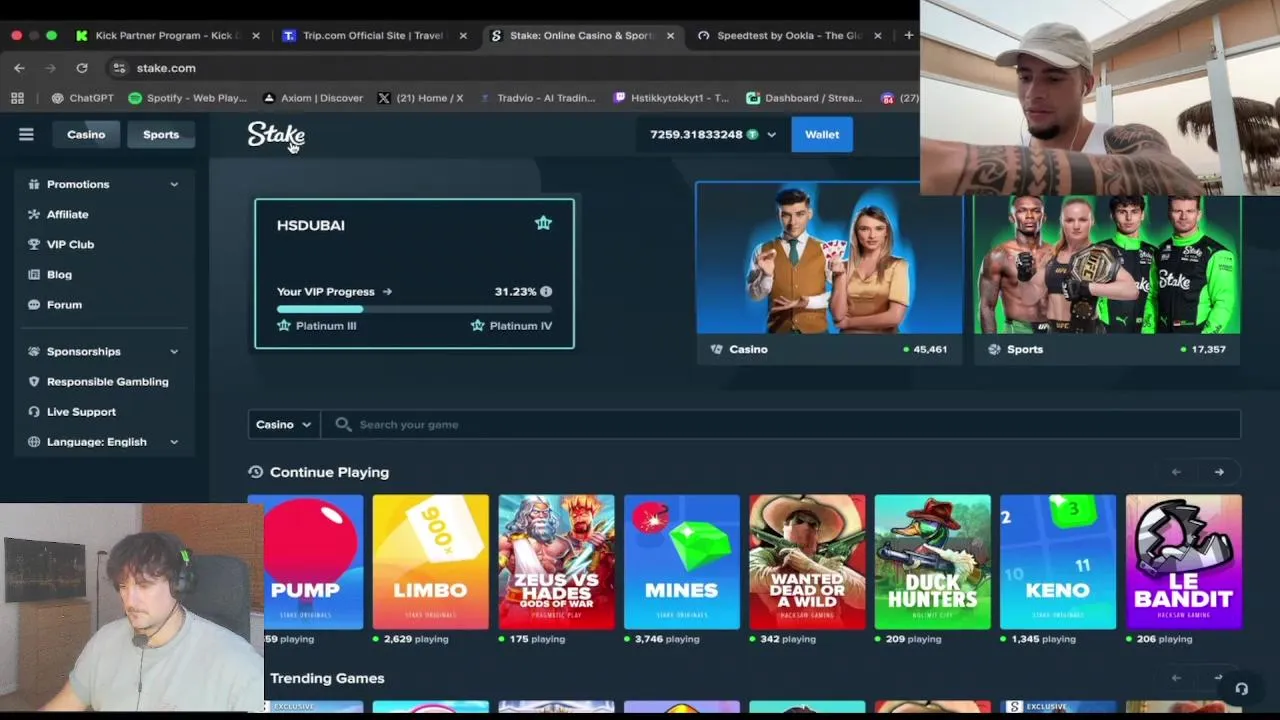Click the search magnifier icon
This screenshot has width=1280, height=720.
pos(343,424)
